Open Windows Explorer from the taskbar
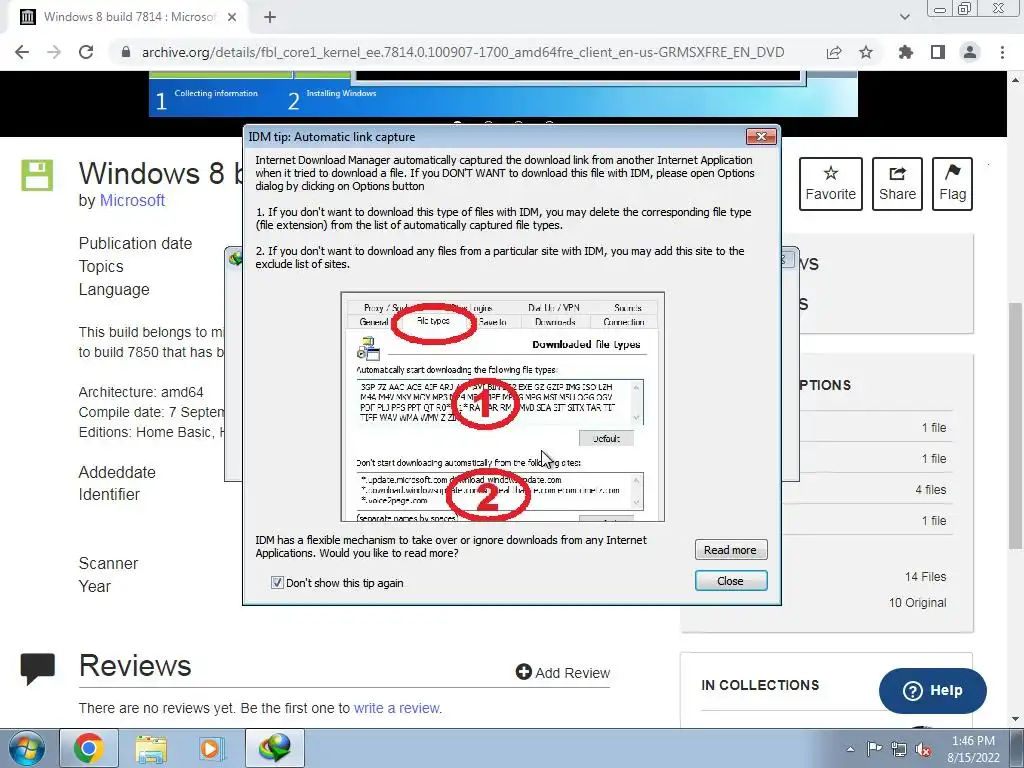Screen dimensions: 1024x768 151,748
